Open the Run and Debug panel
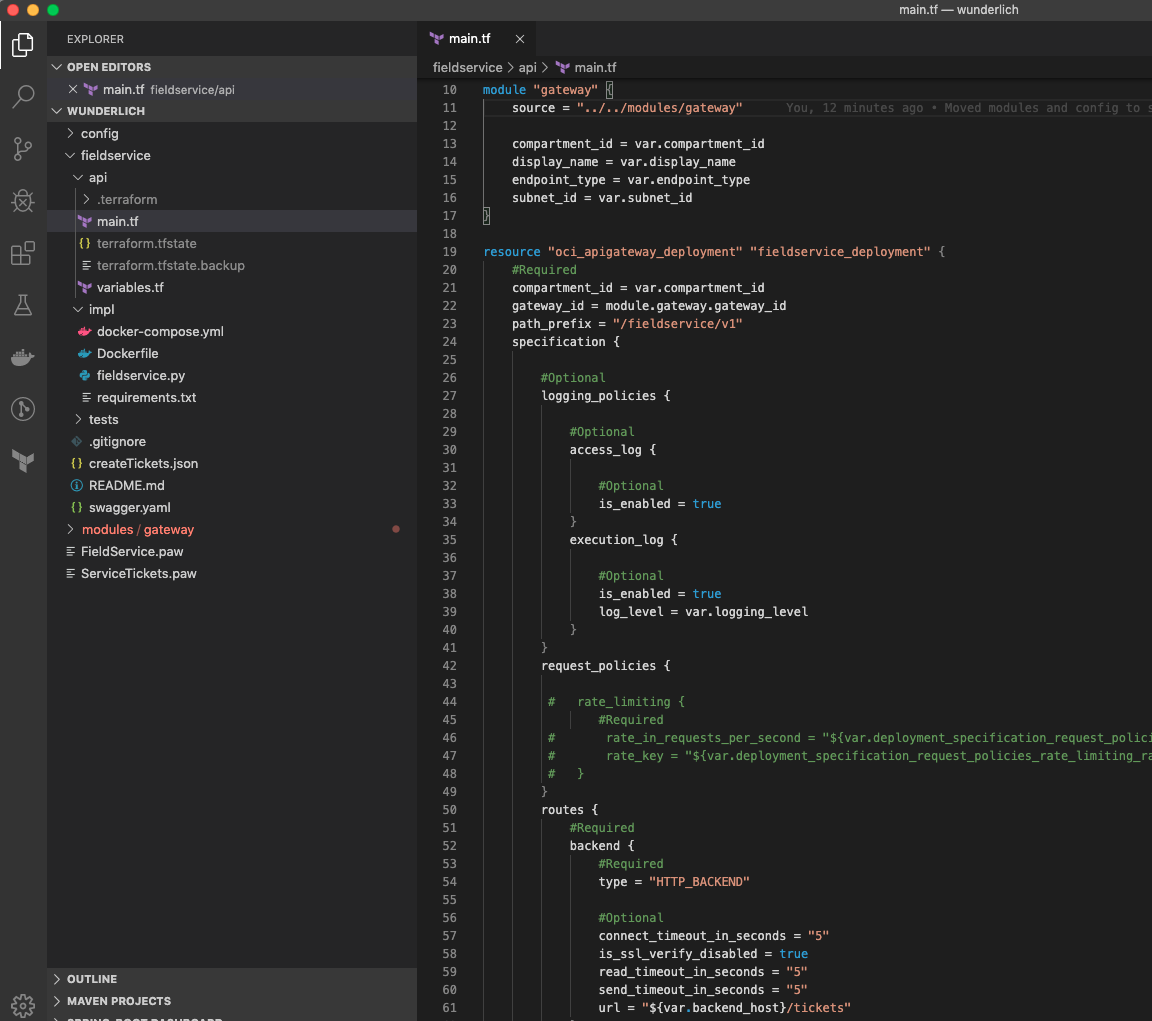This screenshot has width=1152, height=1021. coord(22,201)
